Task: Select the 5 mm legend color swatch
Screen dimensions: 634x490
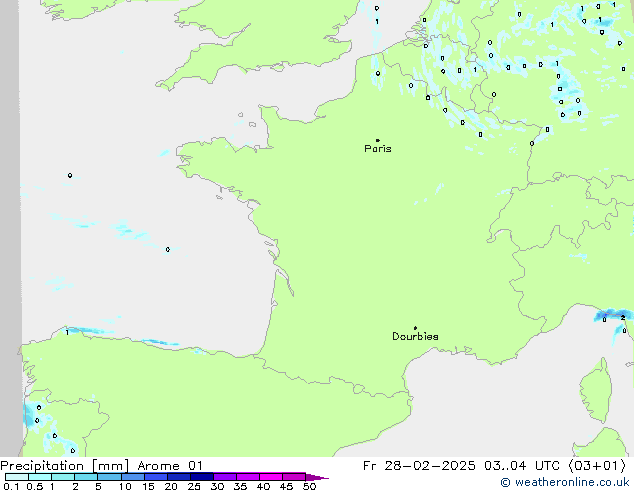Action: click(109, 477)
